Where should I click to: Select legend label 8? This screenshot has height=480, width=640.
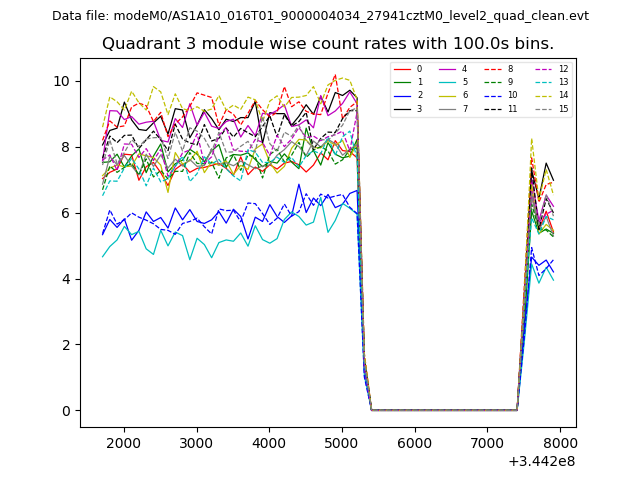(510, 69)
